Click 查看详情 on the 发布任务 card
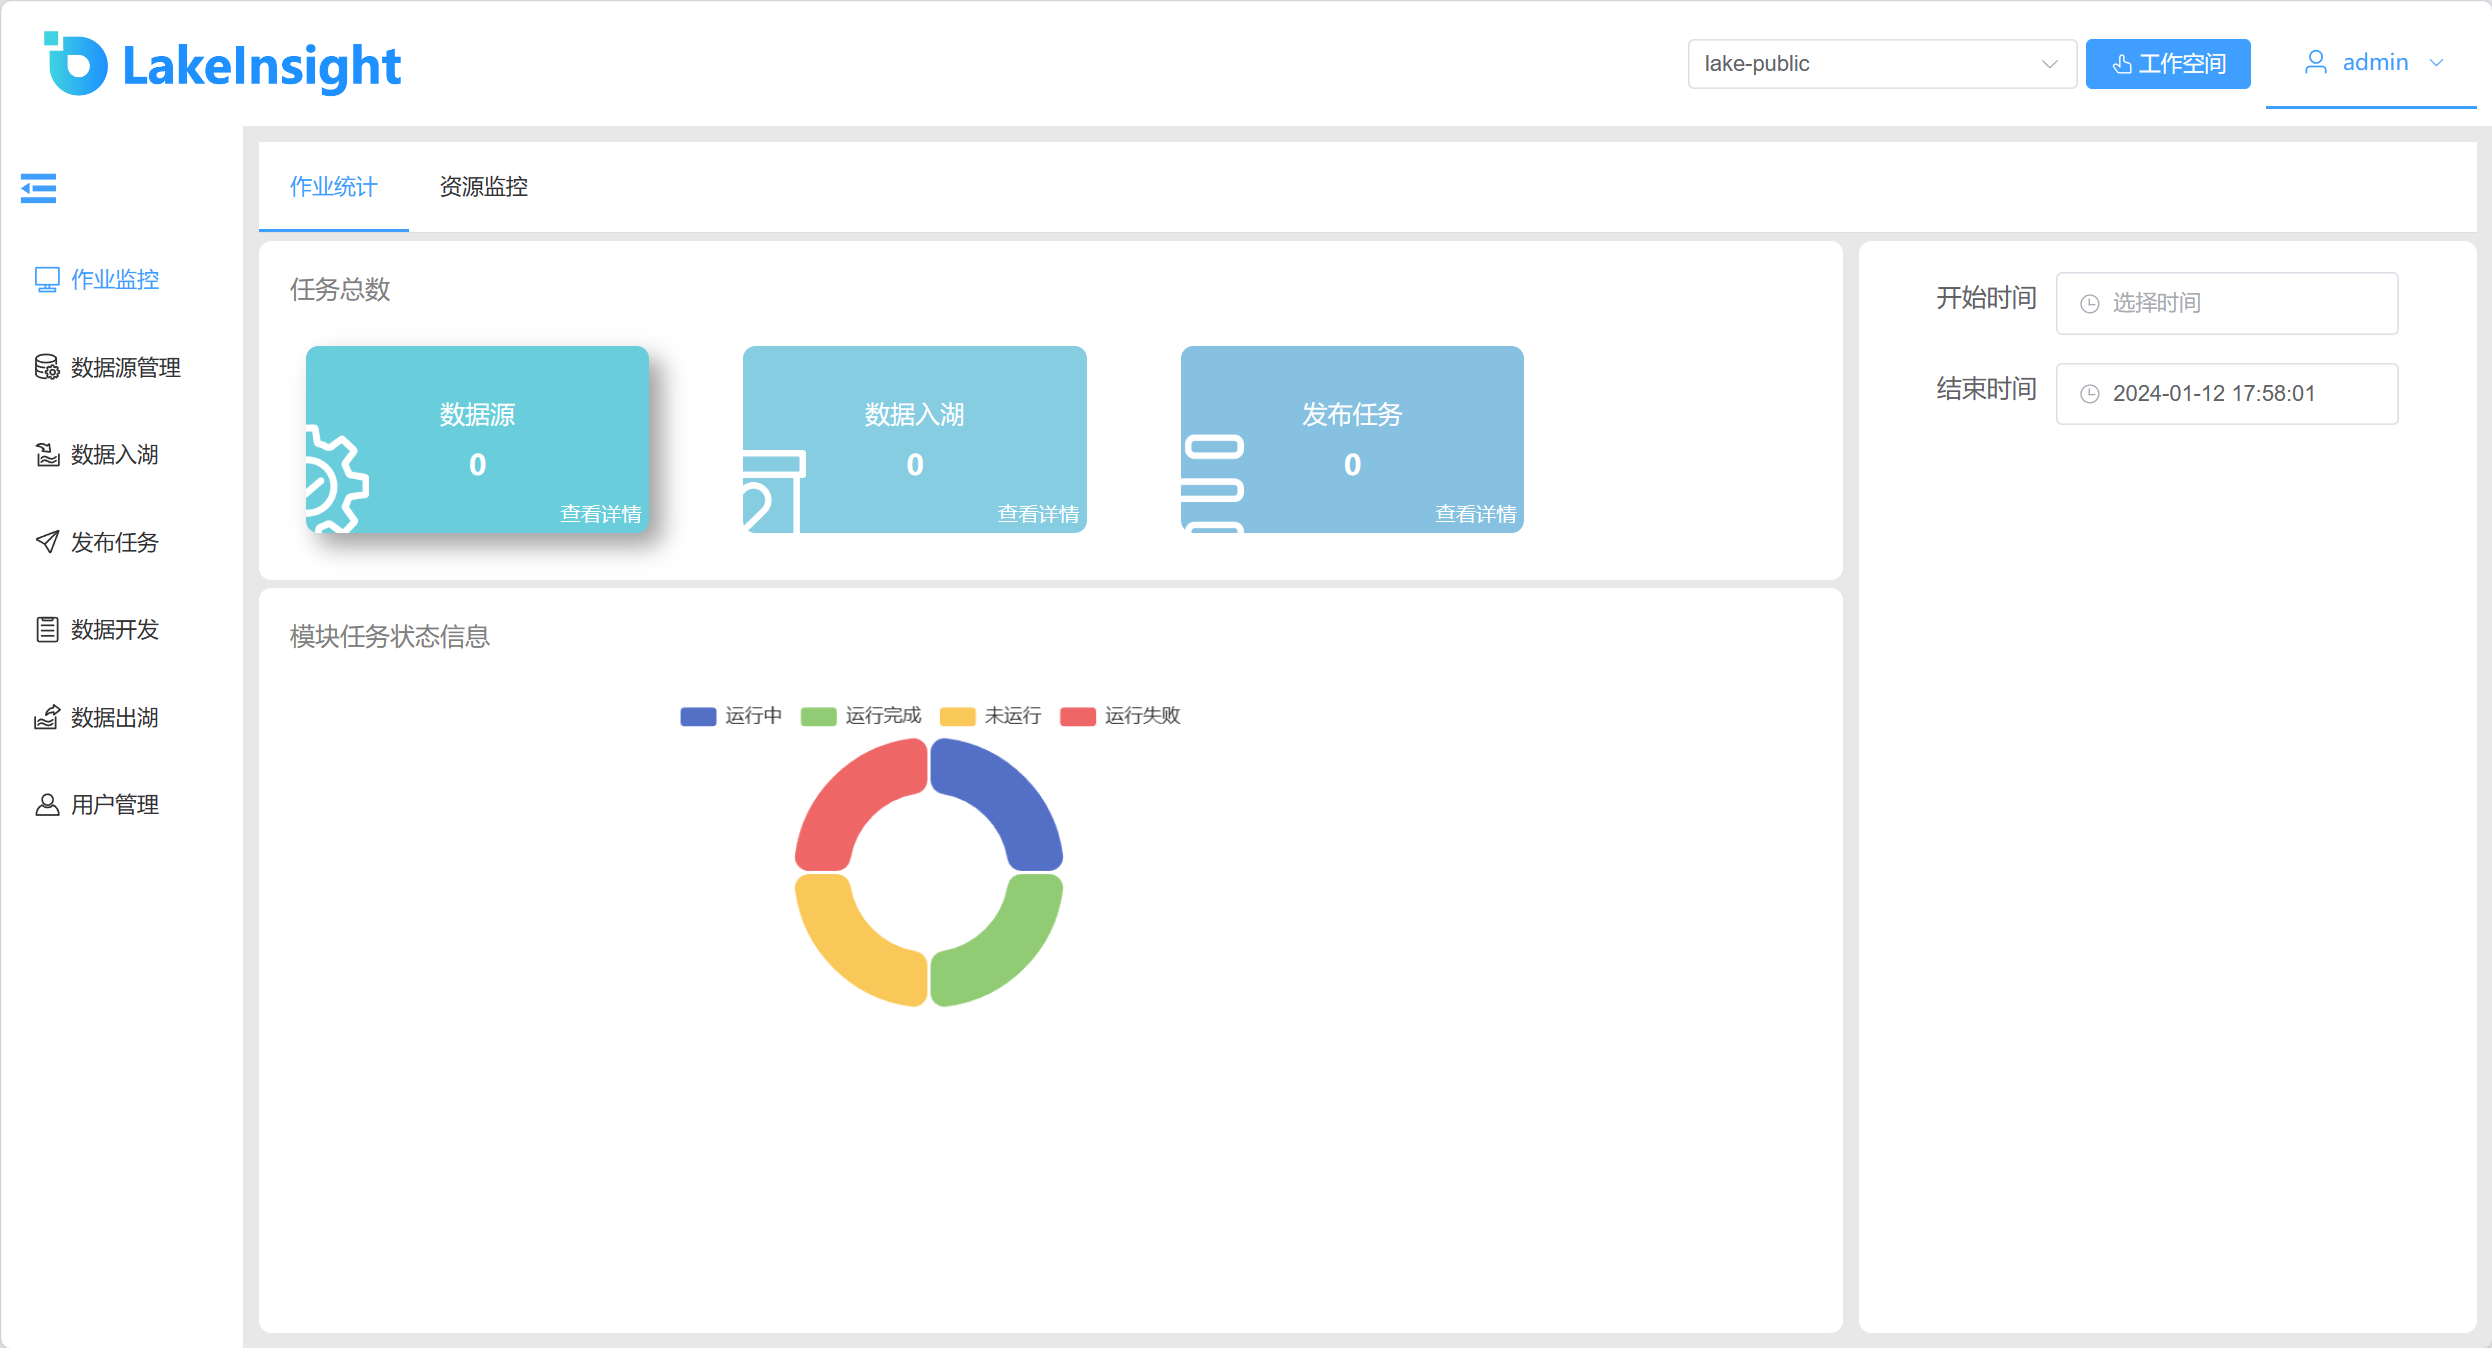The height and width of the screenshot is (1348, 2492). (1475, 514)
